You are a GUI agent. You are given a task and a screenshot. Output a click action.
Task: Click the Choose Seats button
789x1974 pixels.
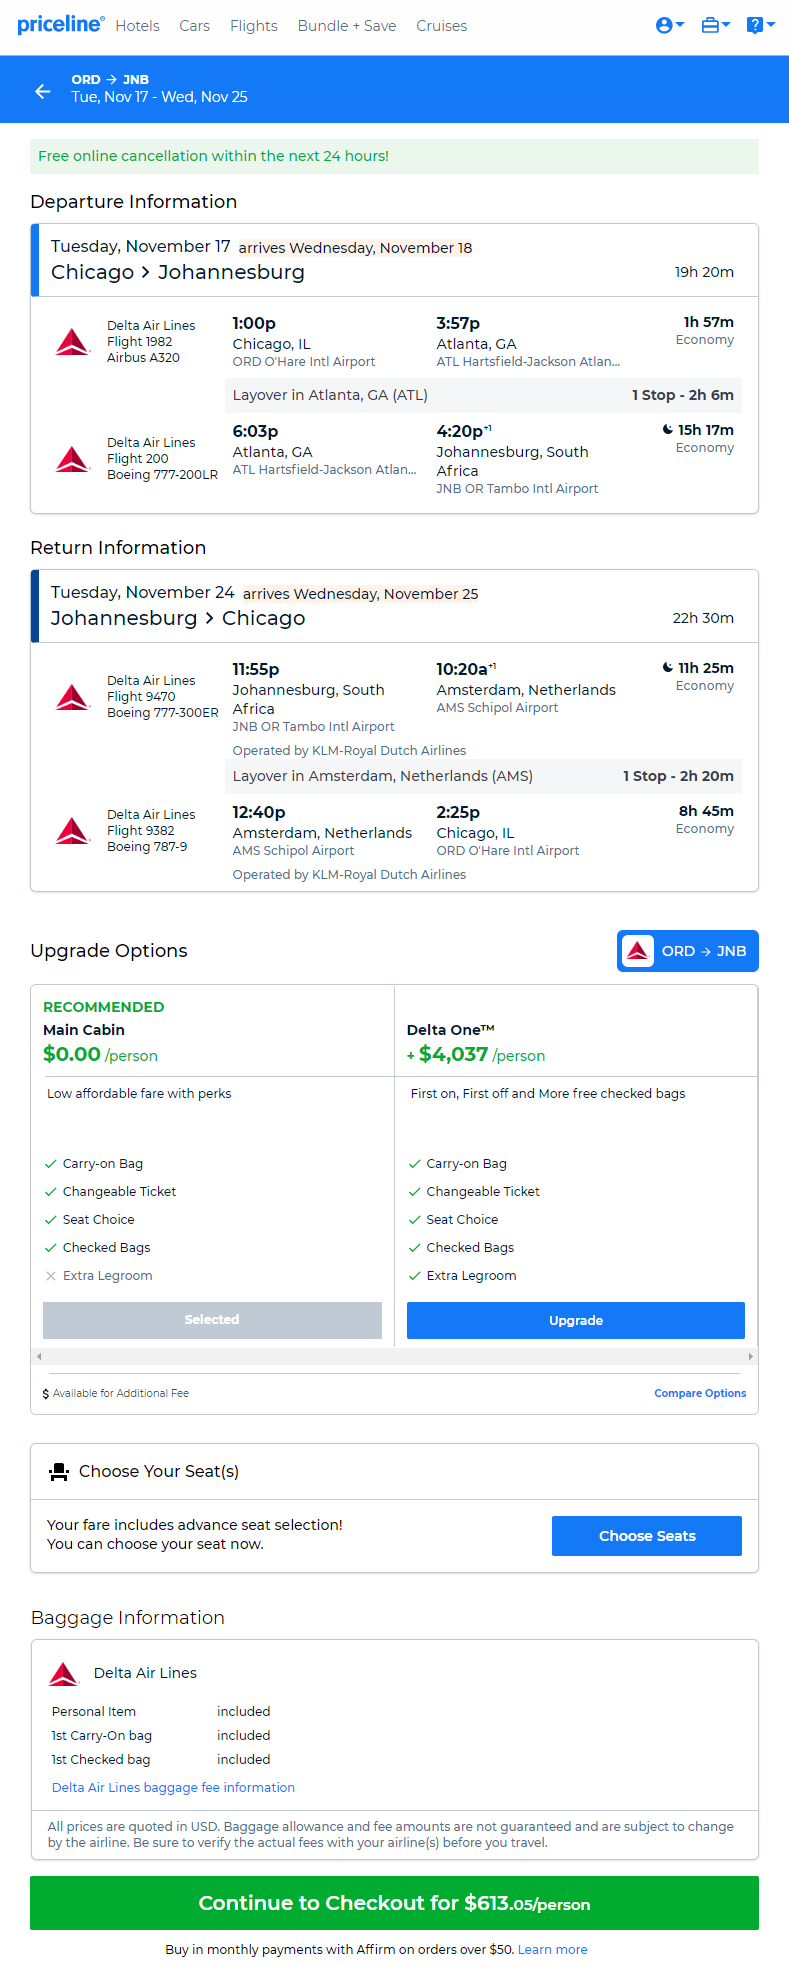click(x=647, y=1536)
